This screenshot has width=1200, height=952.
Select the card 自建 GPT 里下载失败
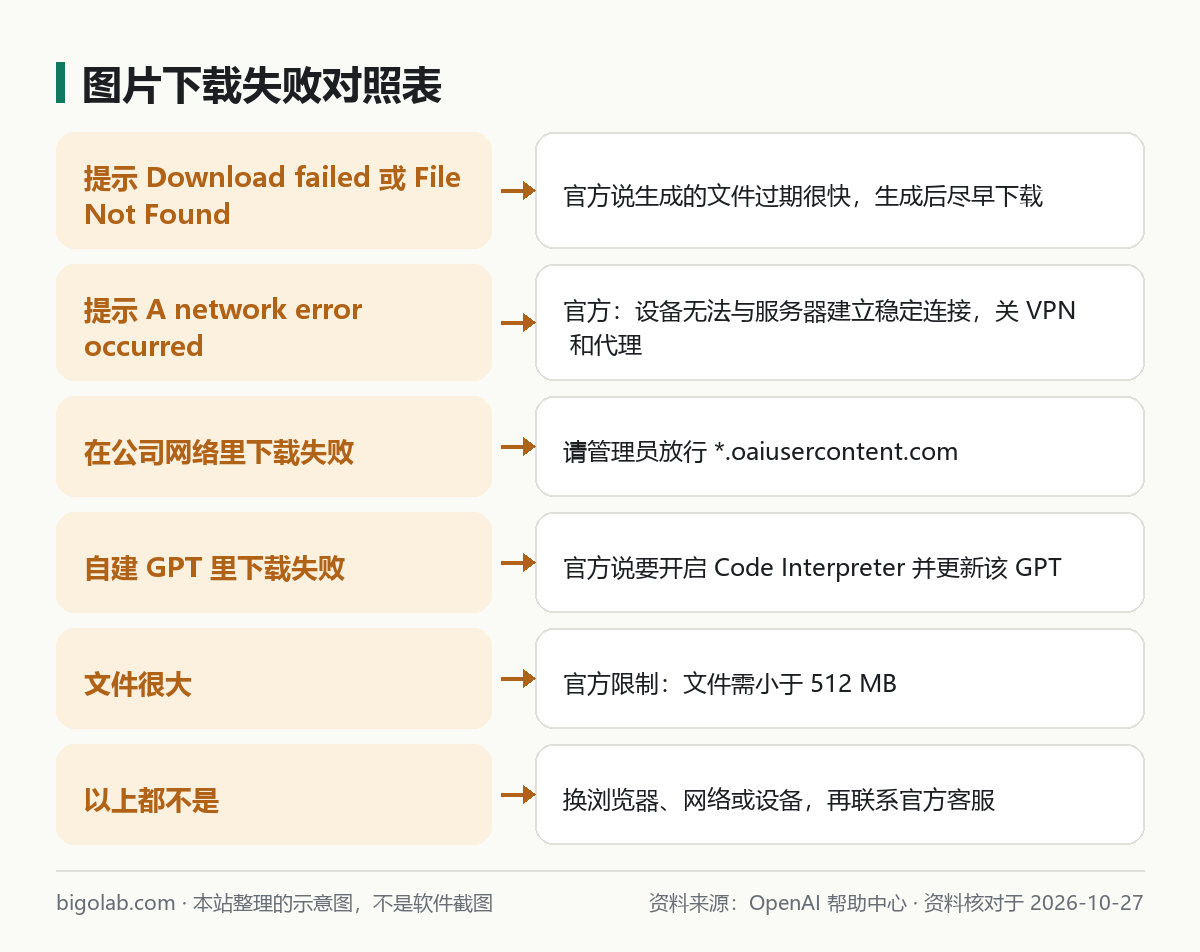pyautogui.click(x=274, y=562)
